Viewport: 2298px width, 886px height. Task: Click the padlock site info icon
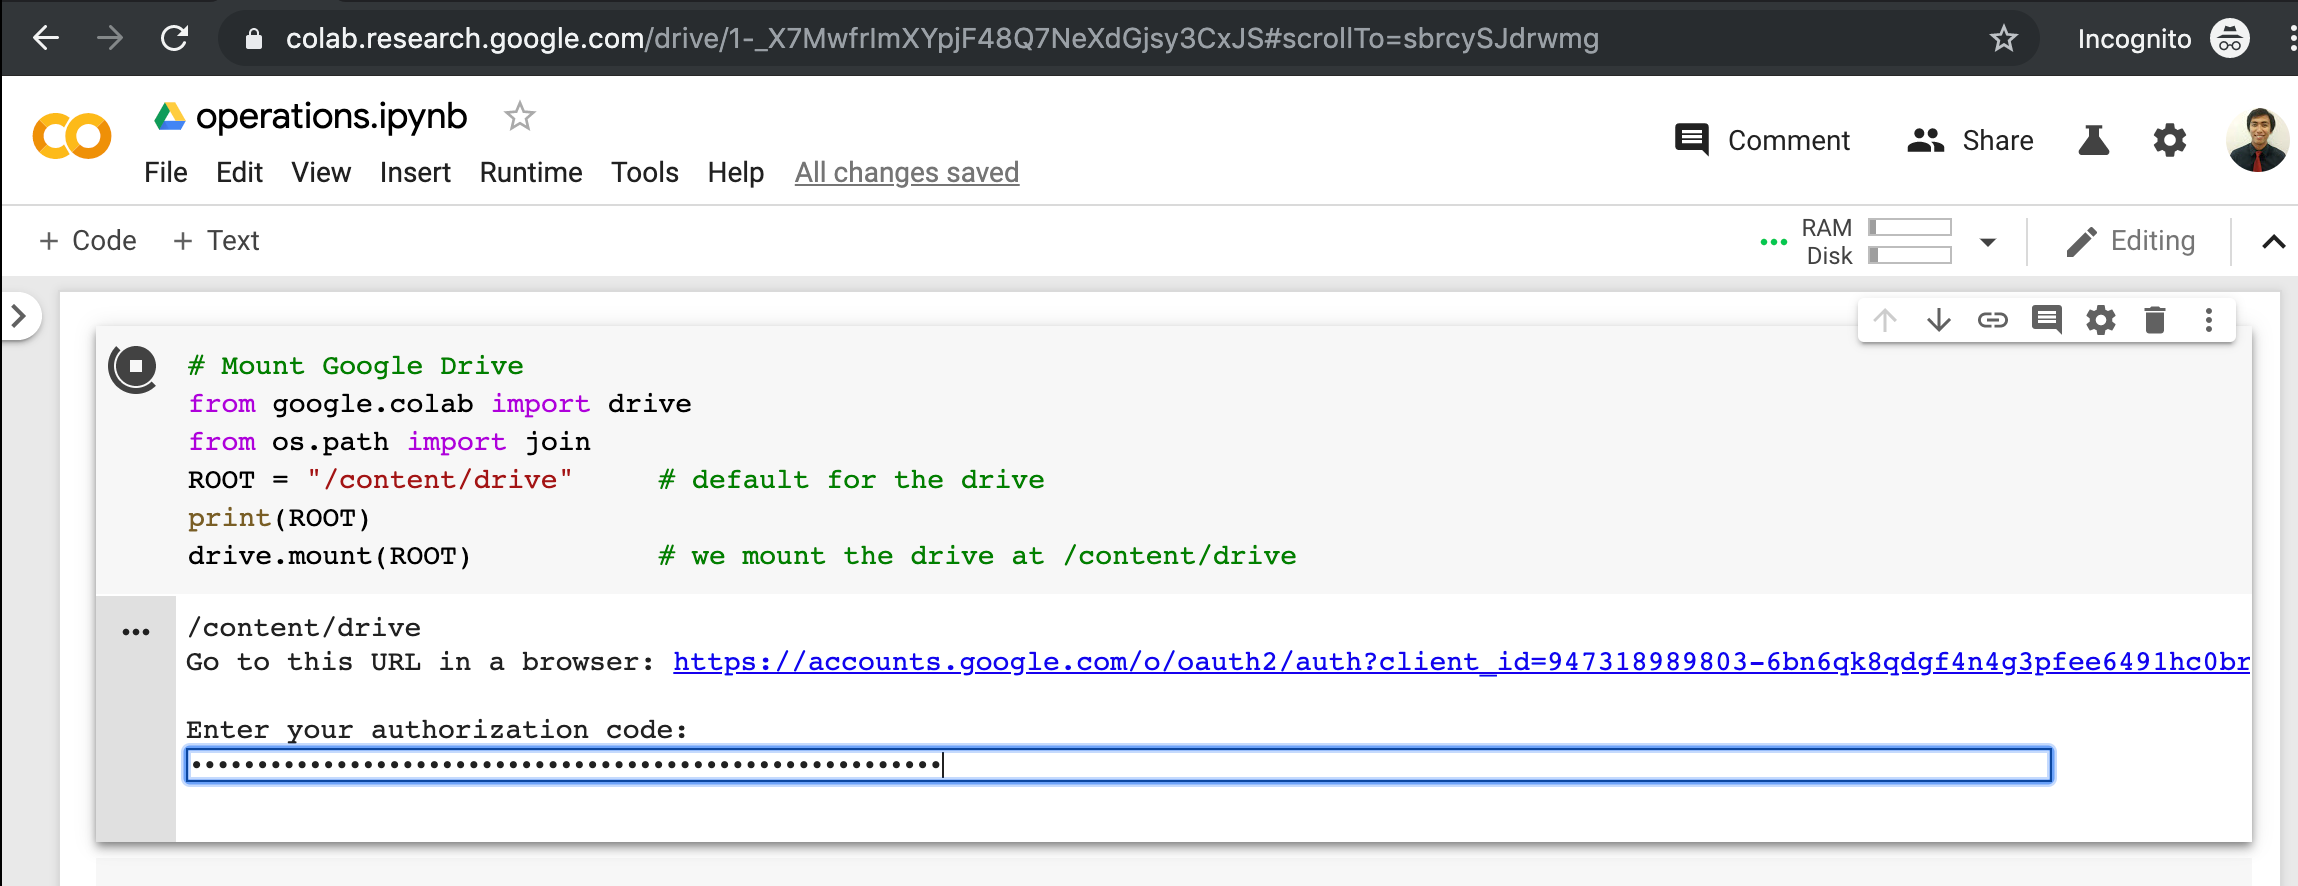tap(254, 39)
